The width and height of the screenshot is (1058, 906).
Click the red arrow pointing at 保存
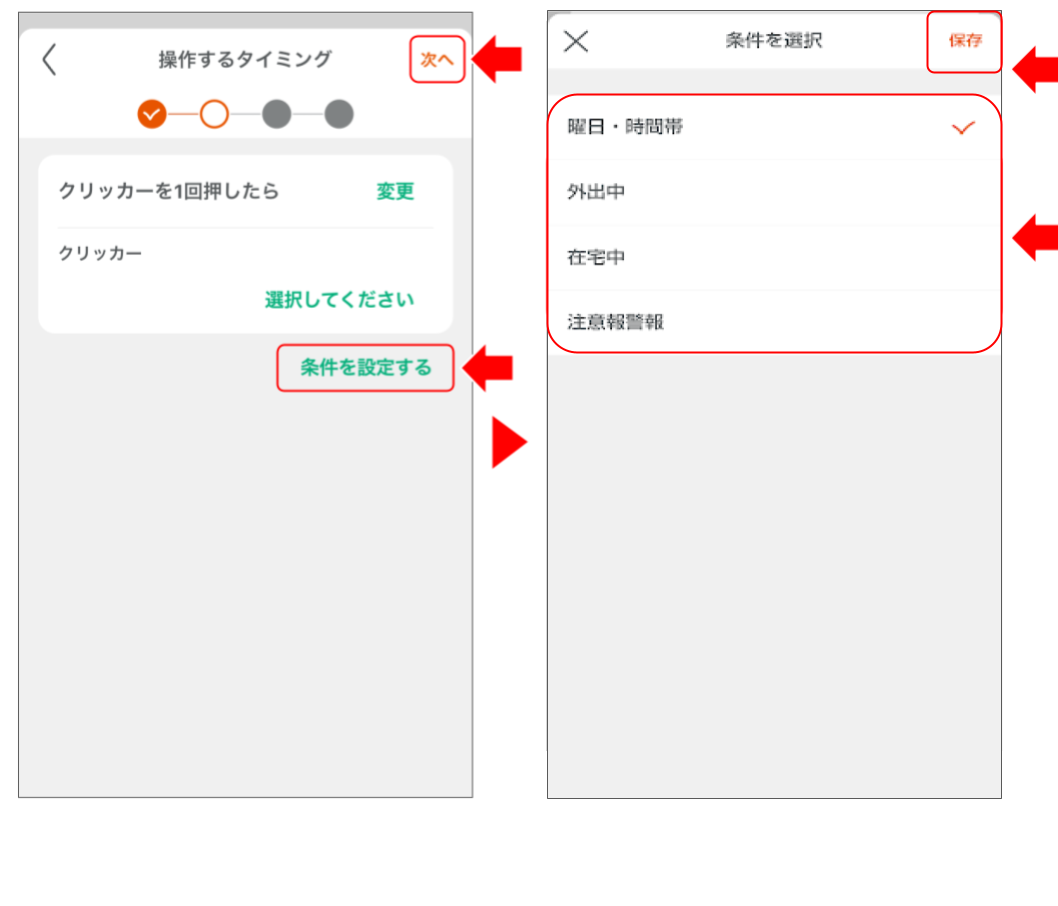click(x=1036, y=71)
